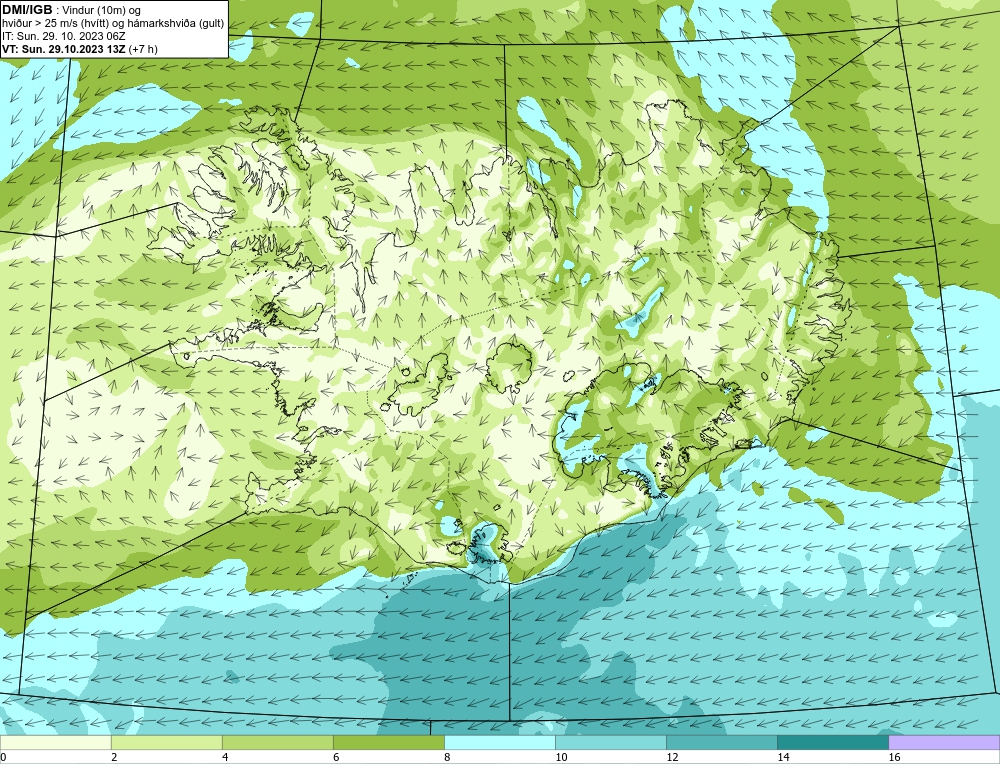1000x764 pixels.
Task: Click the legend scale label '12'
Action: tap(672, 757)
